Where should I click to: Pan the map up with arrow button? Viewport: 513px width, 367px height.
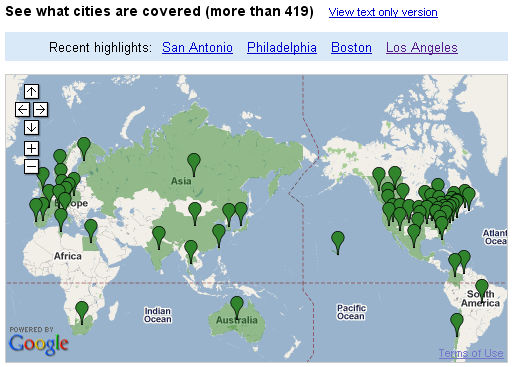coord(31,91)
